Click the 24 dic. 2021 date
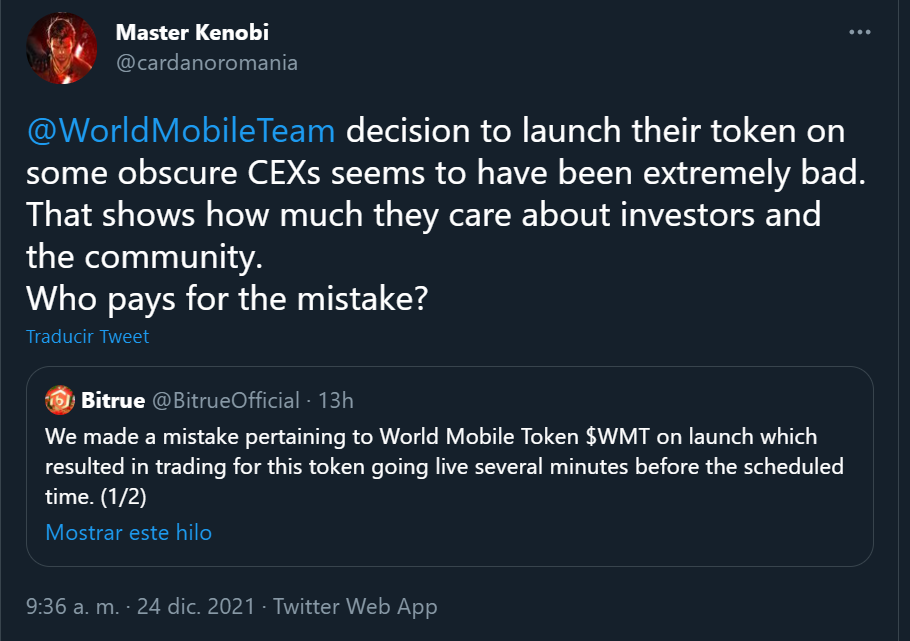This screenshot has width=910, height=641. 196,606
